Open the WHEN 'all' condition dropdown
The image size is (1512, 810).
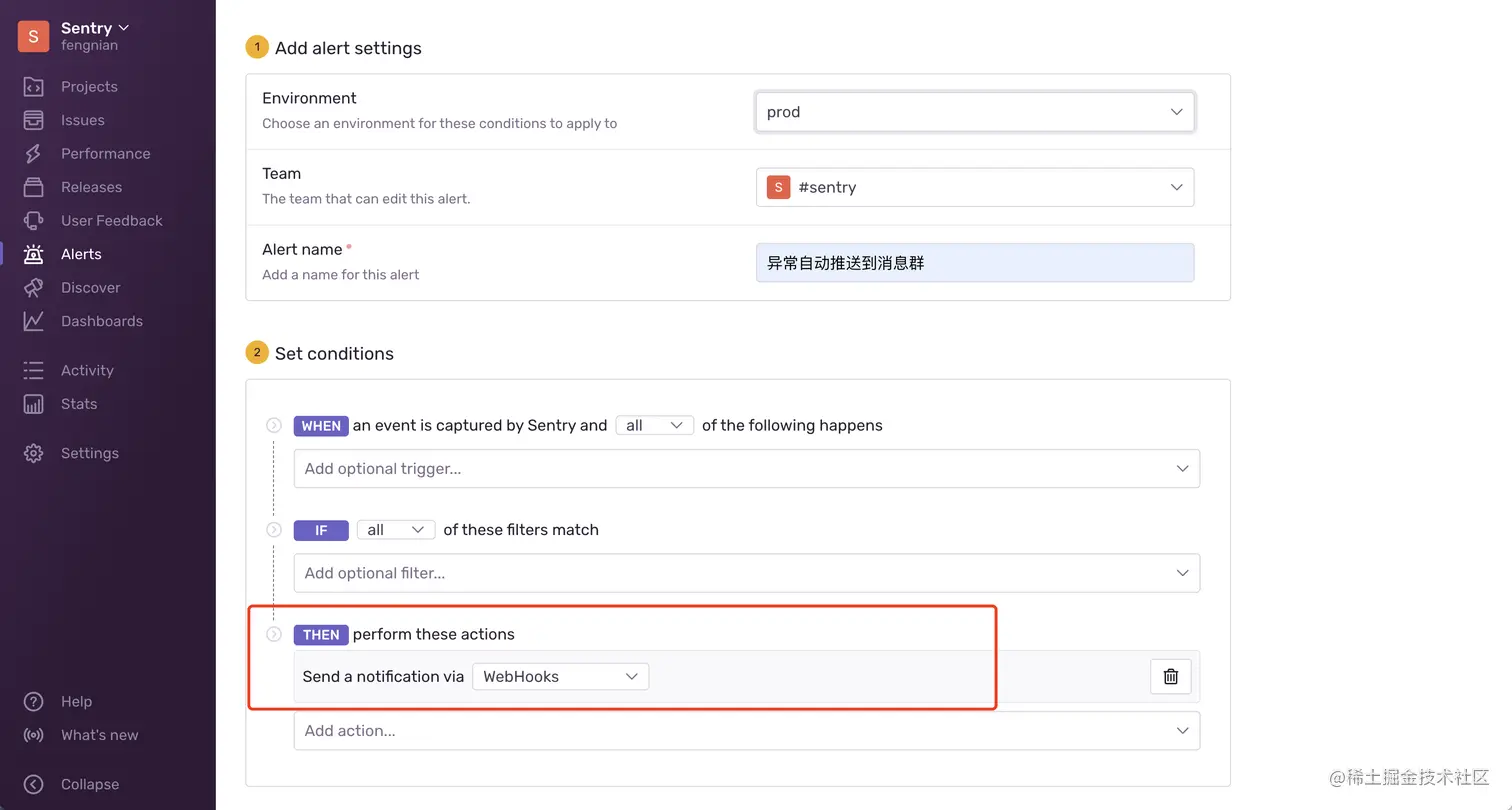(655, 425)
